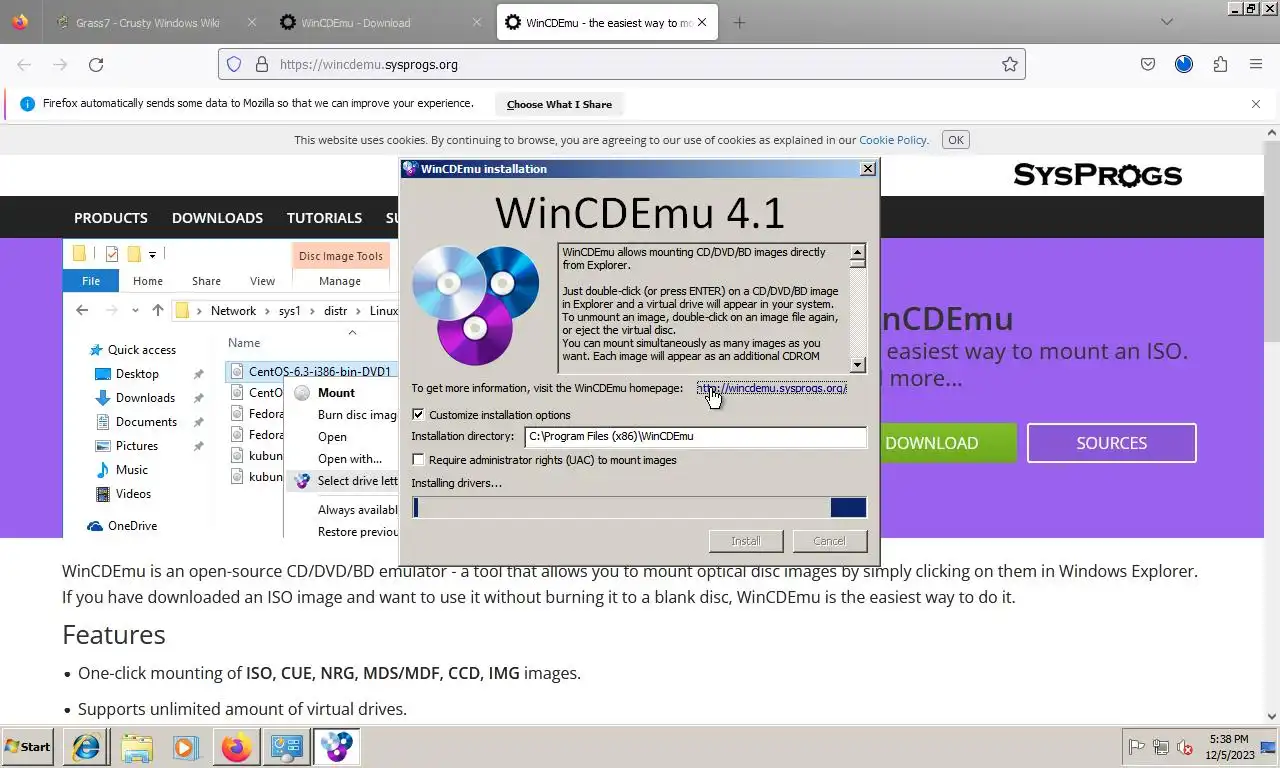Screen dimensions: 1280x768
Task: Open Internet Explorer from the taskbar
Action: (86, 747)
